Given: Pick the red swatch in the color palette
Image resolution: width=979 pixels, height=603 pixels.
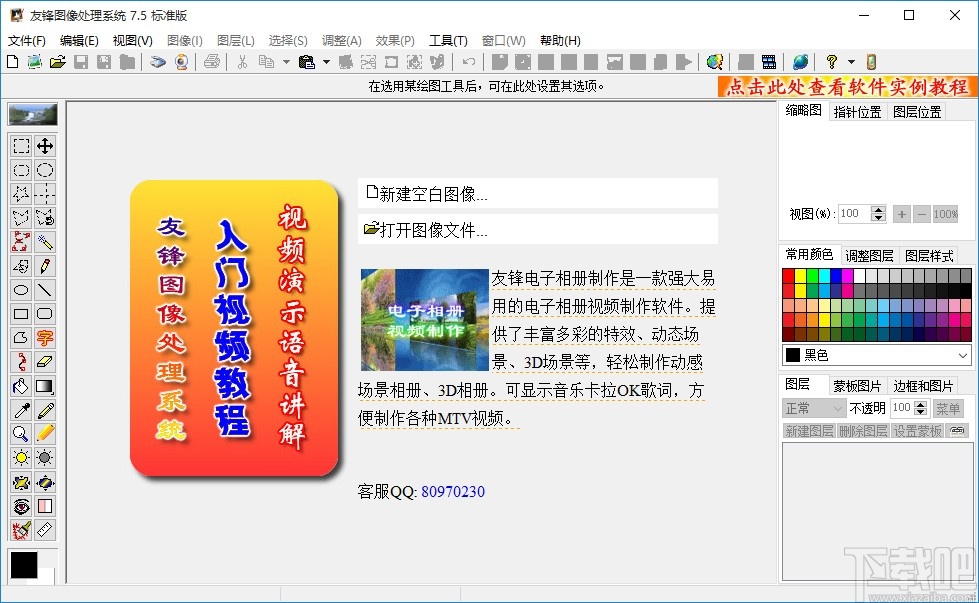Looking at the screenshot, I should [x=789, y=277].
